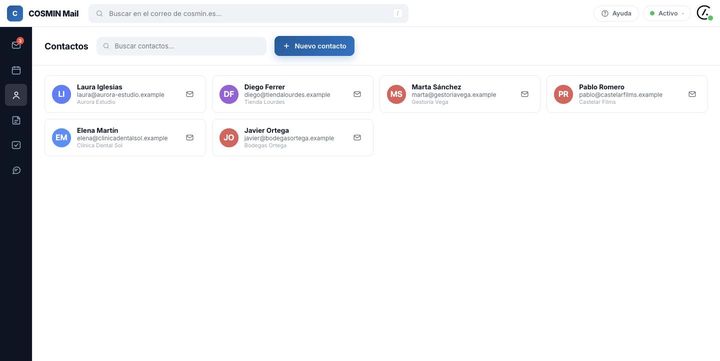Click the Tienda Lourdes company label

click(264, 102)
